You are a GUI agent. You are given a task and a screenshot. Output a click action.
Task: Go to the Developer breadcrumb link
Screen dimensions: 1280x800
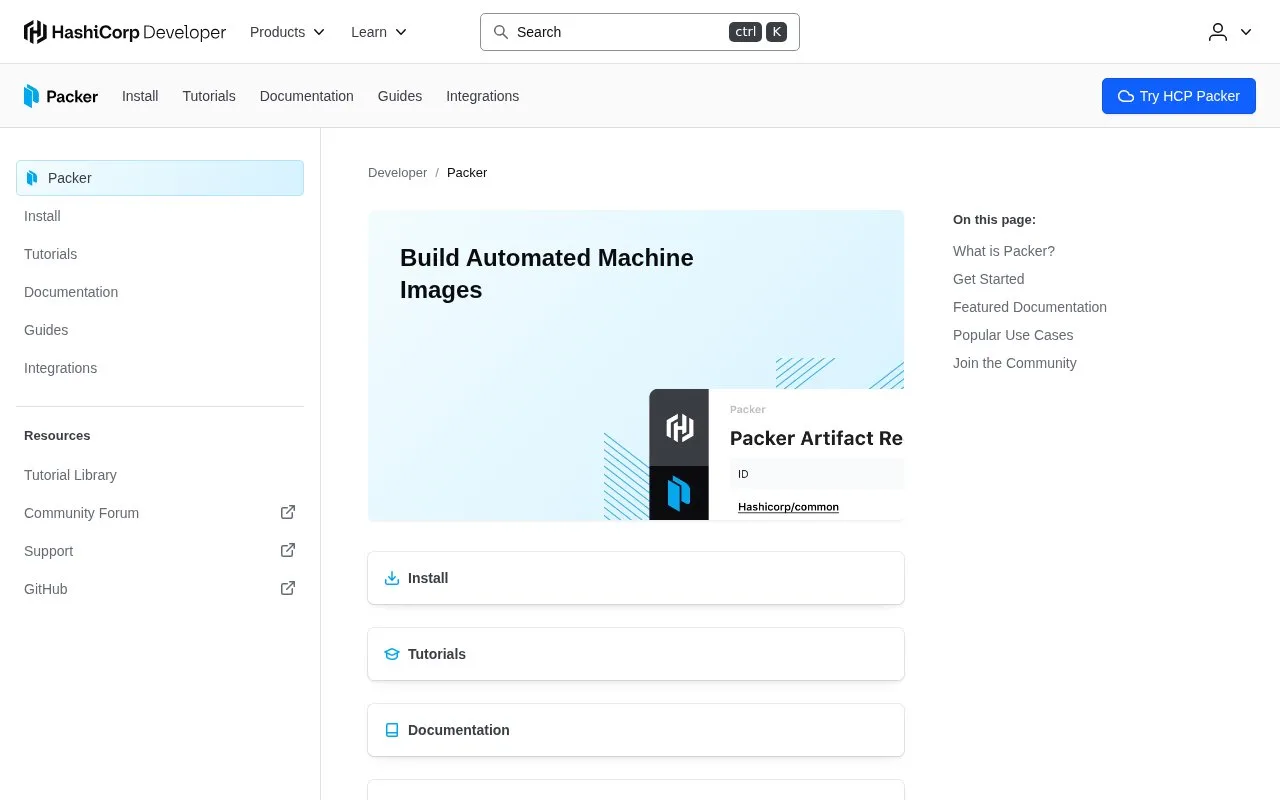397,172
